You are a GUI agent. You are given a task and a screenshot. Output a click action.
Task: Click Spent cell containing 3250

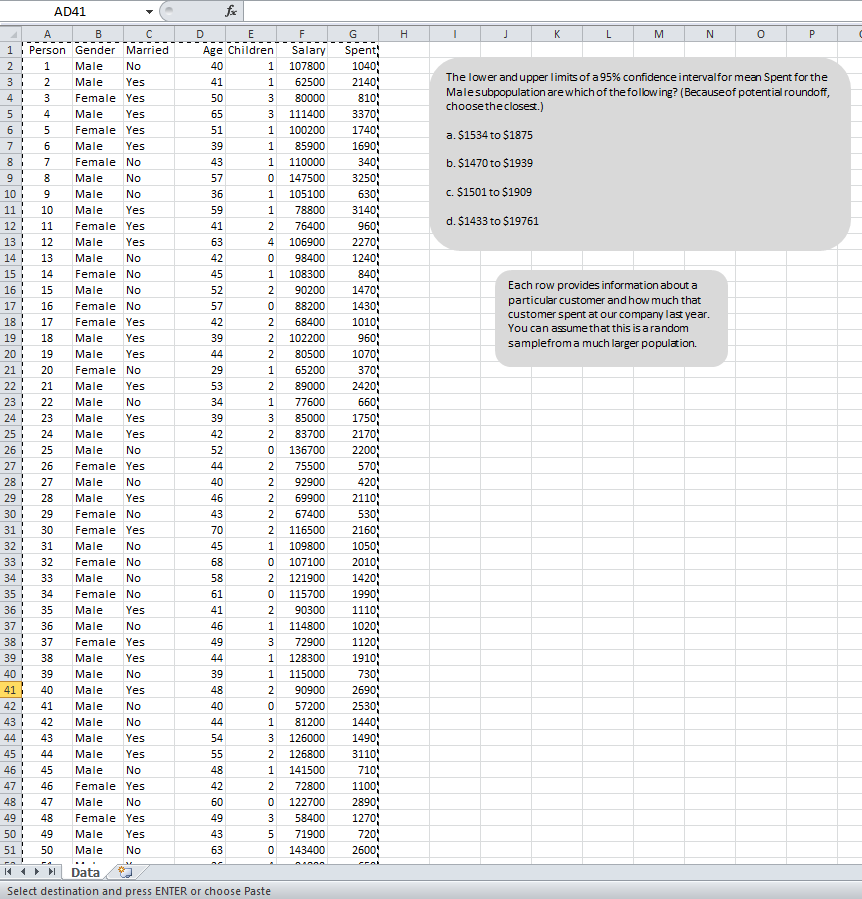click(353, 178)
